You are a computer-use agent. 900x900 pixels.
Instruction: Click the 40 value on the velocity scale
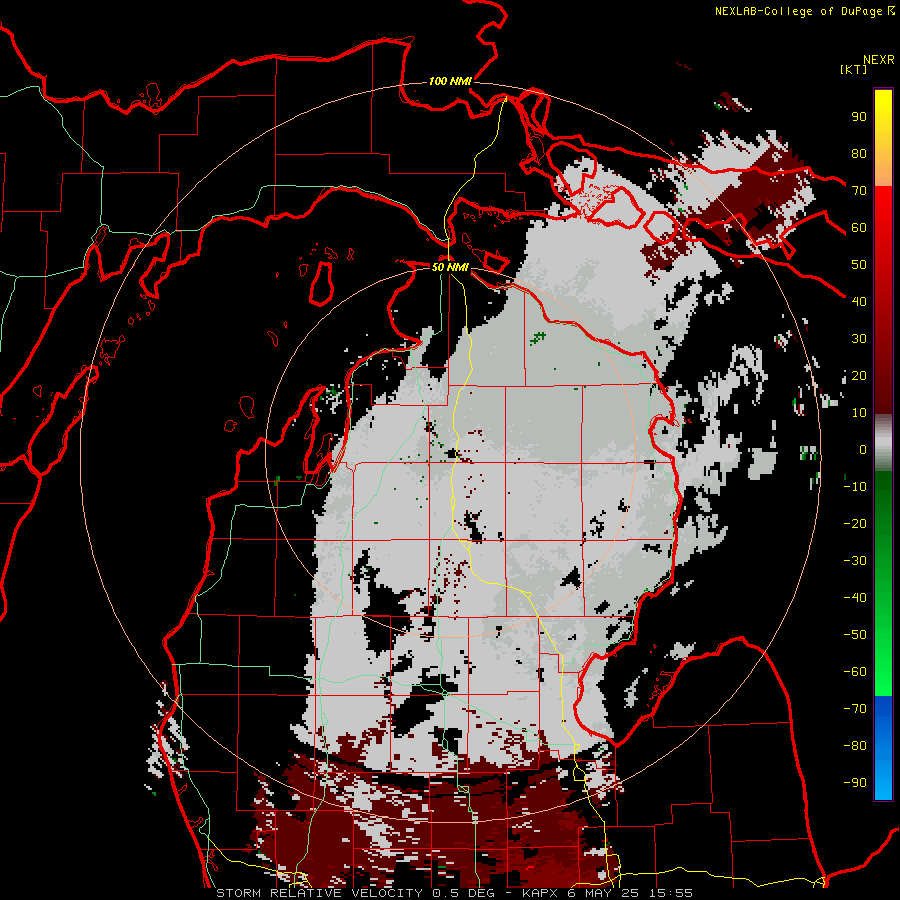click(x=859, y=302)
